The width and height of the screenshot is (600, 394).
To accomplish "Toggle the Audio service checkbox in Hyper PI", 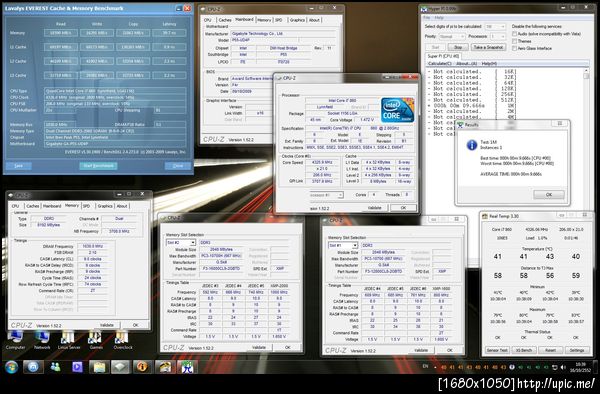I will click(514, 34).
